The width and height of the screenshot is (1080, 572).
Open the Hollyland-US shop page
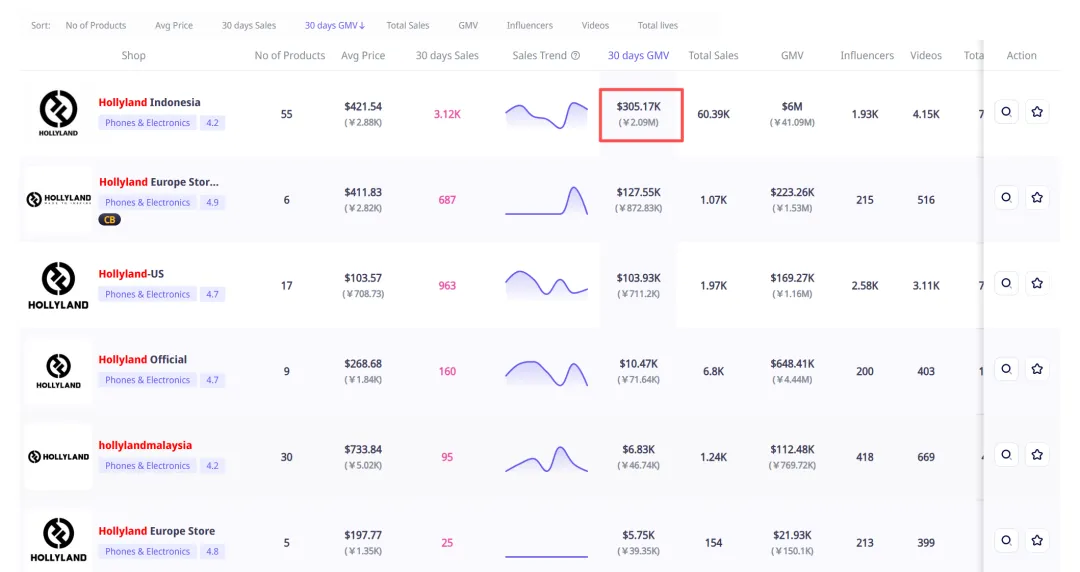(x=131, y=274)
